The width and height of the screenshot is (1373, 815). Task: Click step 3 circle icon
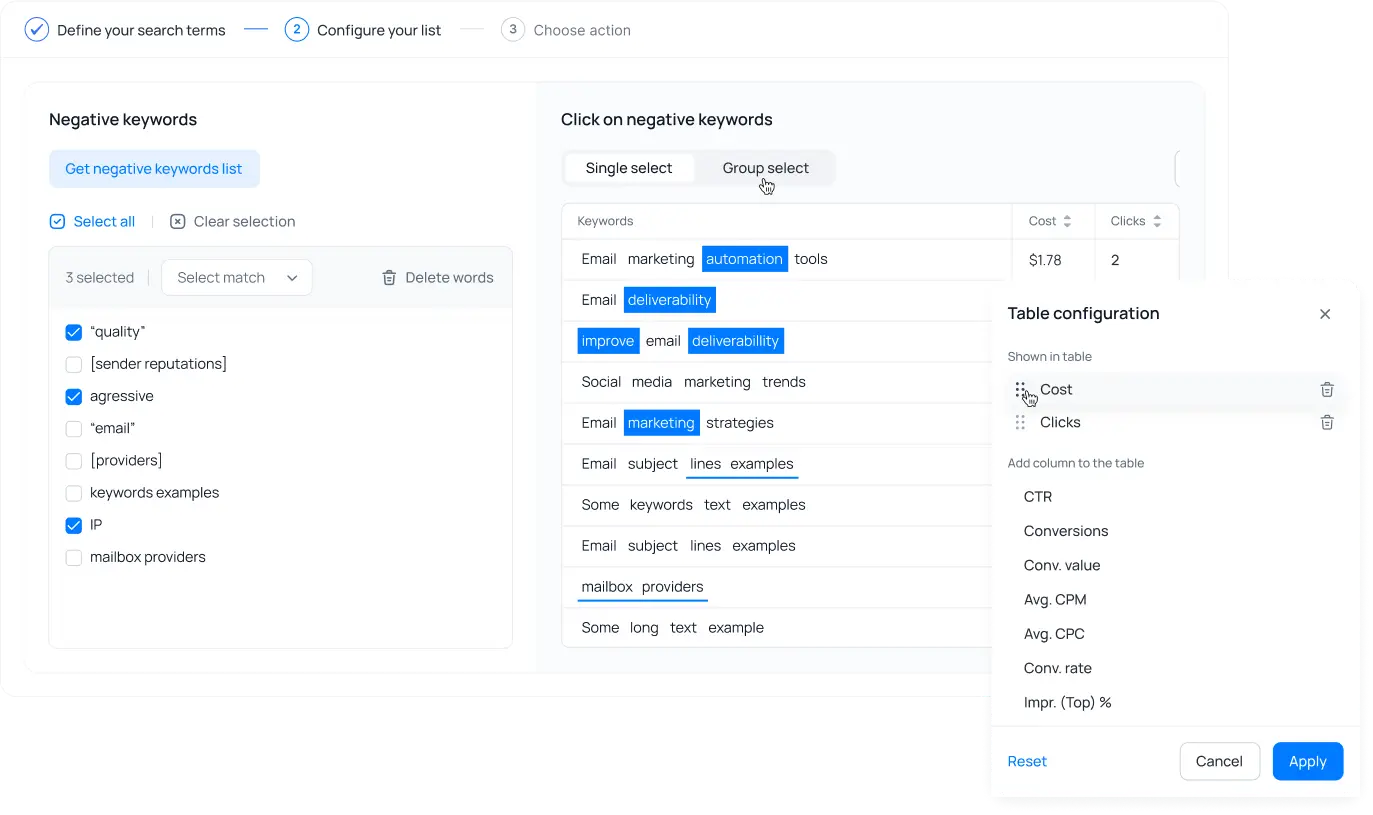[513, 30]
